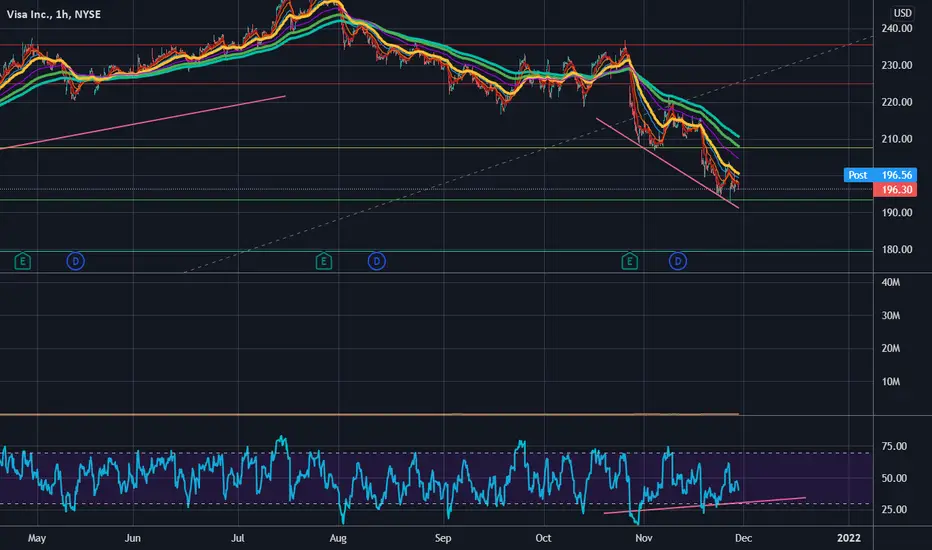Click the 20M volume axis label
Image resolution: width=932 pixels, height=550 pixels.
click(x=890, y=348)
